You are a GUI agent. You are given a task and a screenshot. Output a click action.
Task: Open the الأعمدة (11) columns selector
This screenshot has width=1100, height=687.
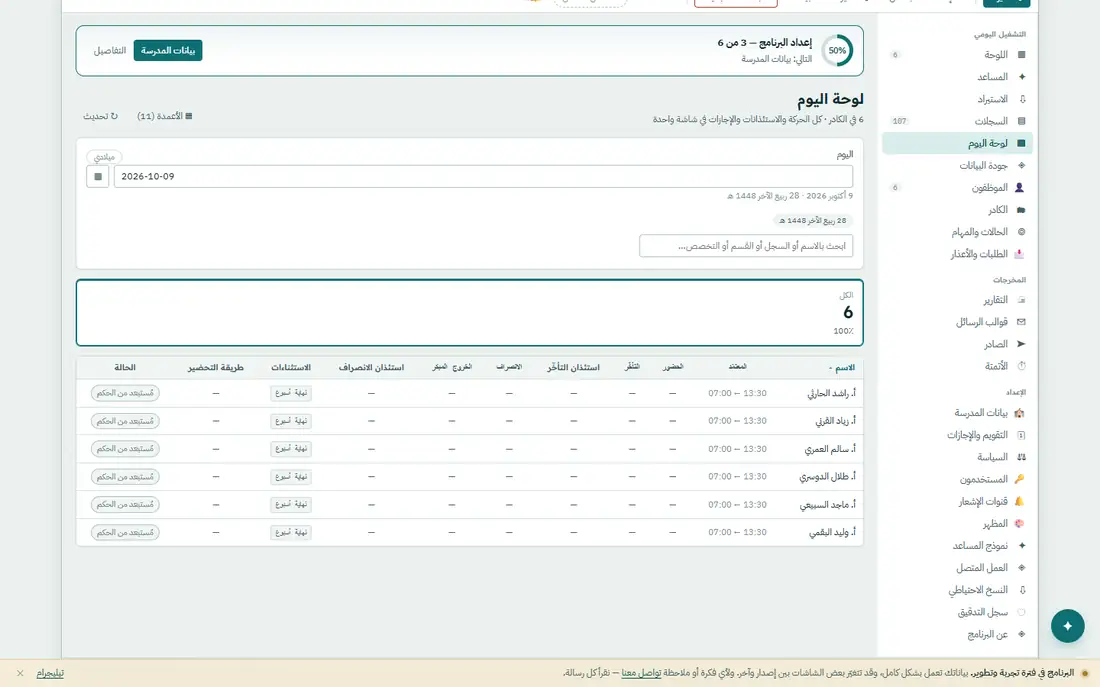[x=165, y=116]
